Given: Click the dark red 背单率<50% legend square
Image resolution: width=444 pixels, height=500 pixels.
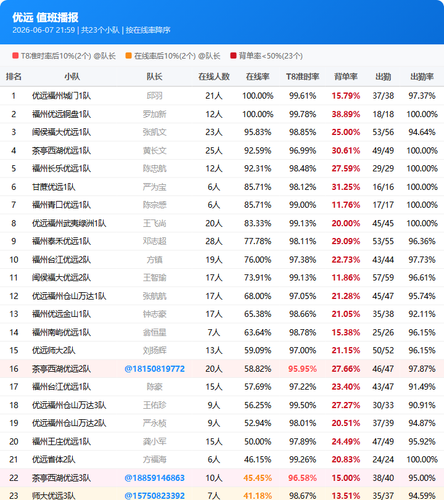Looking at the screenshot, I should [x=233, y=56].
